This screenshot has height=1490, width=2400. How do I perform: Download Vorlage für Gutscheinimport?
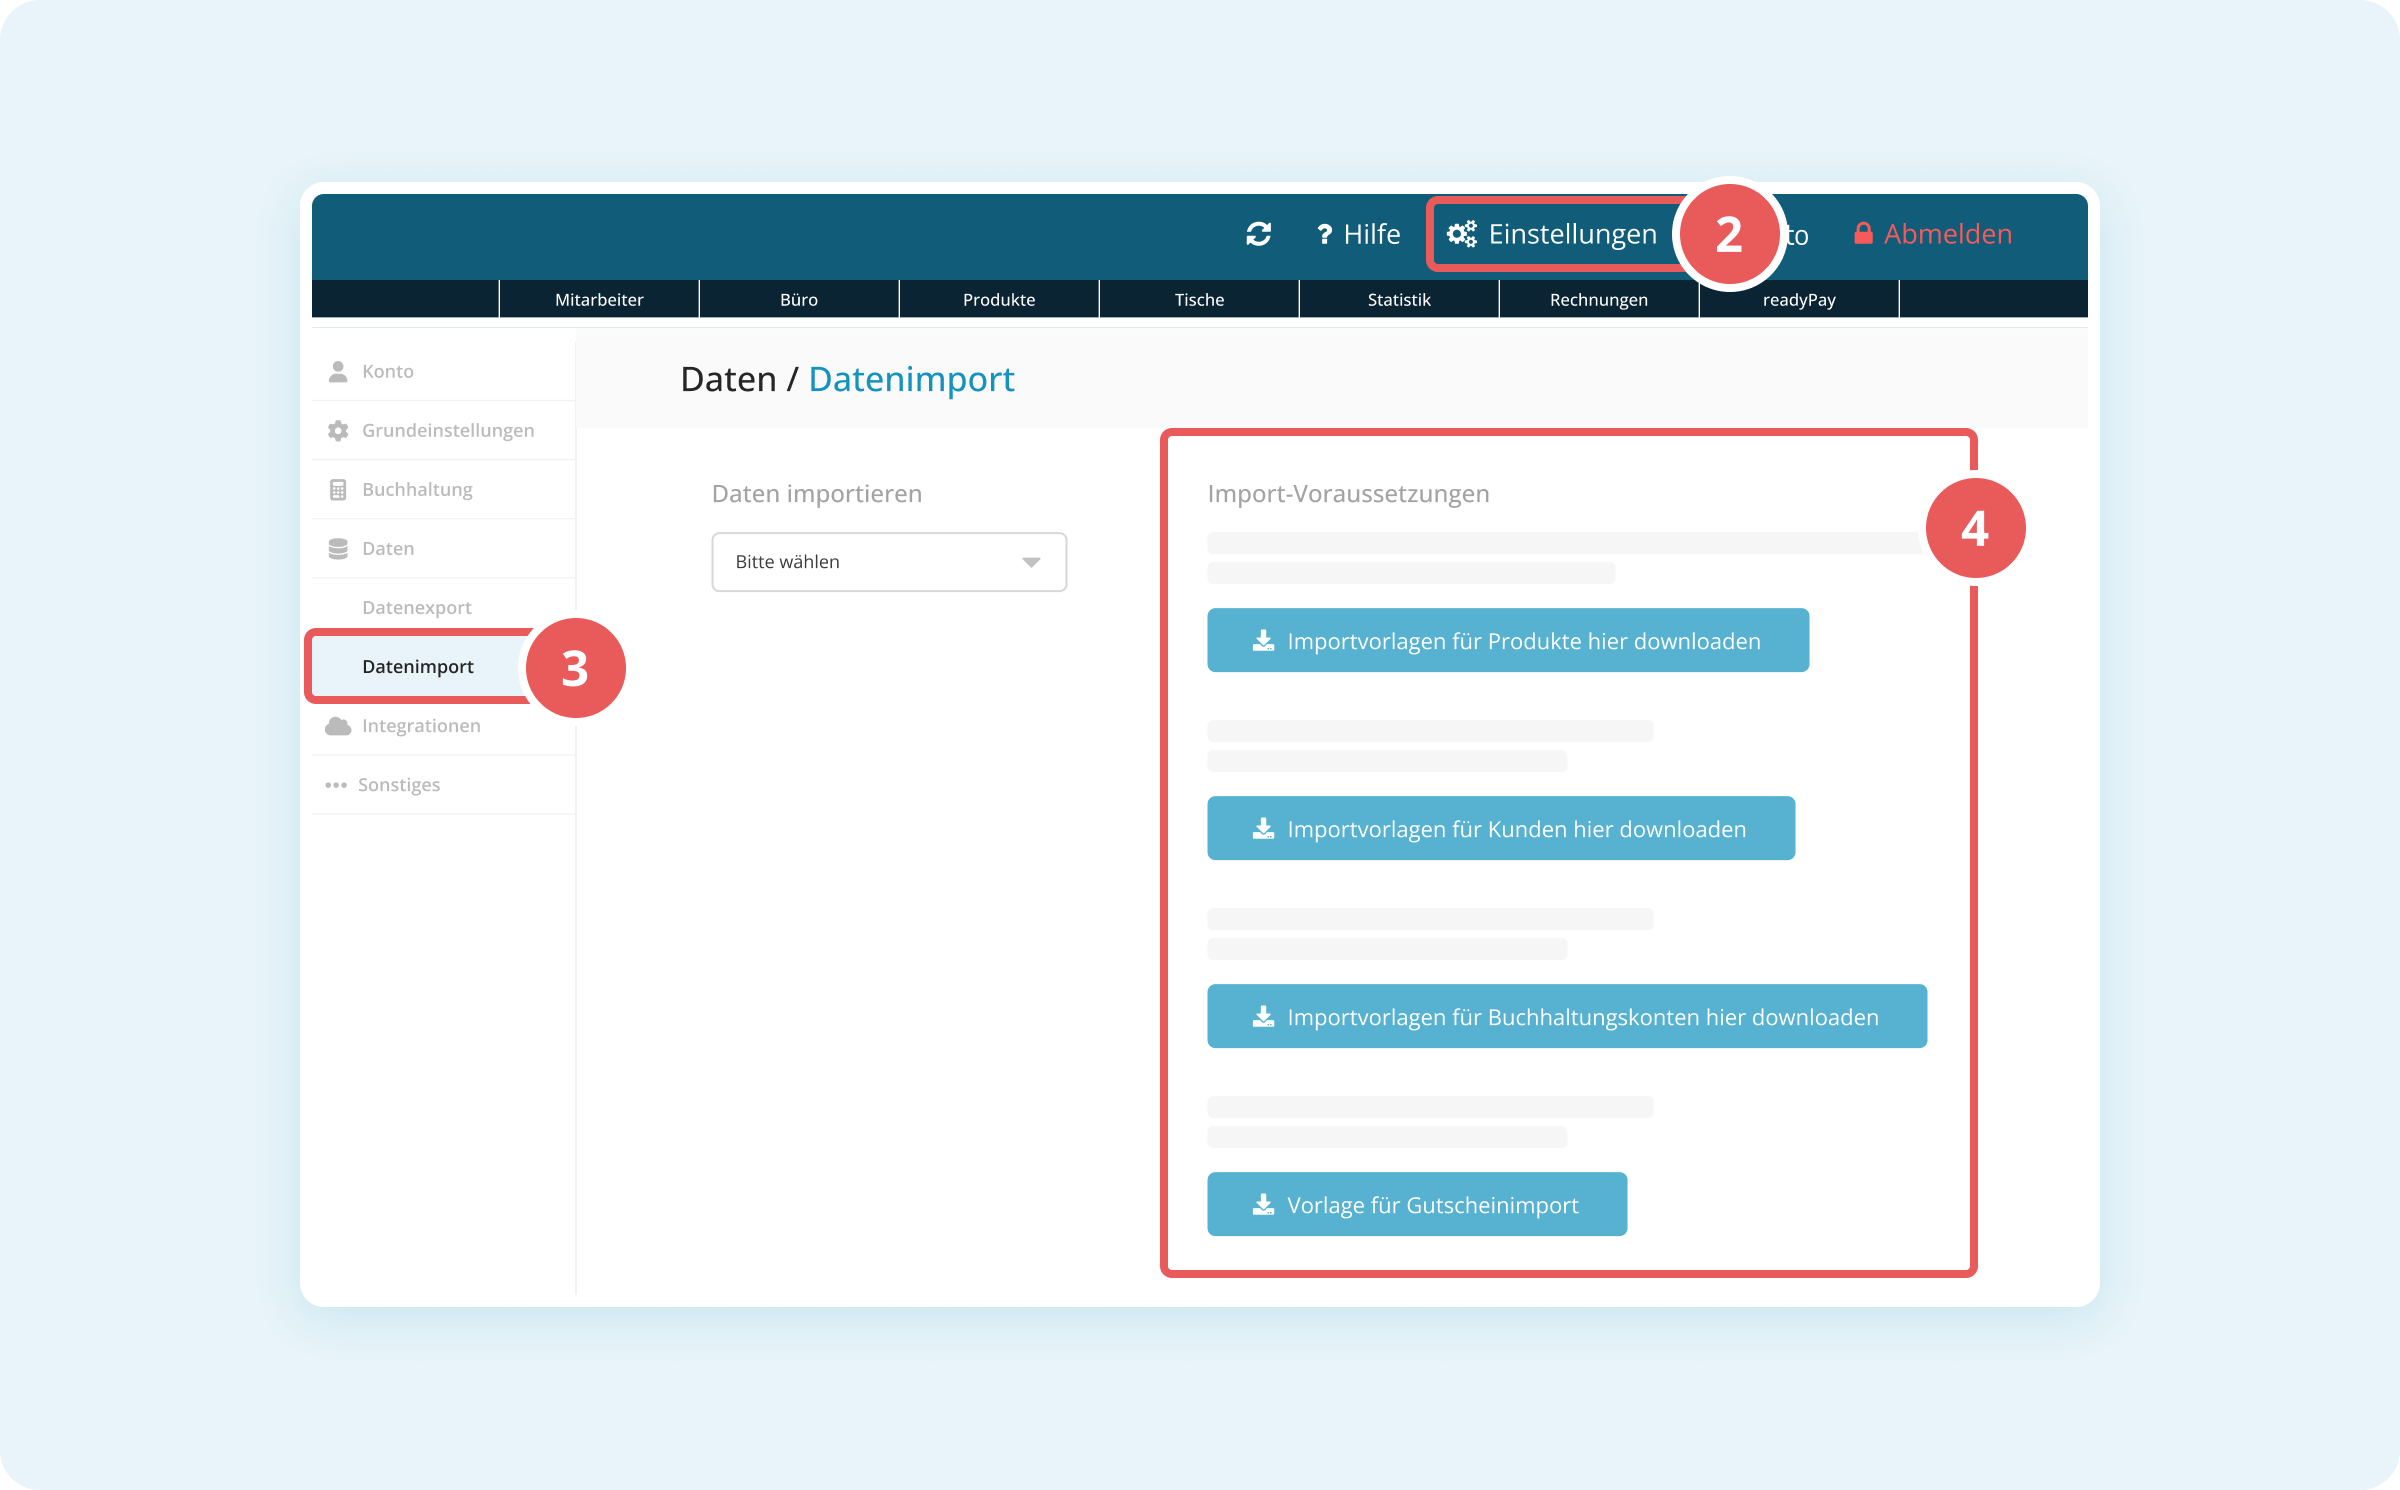point(1417,1204)
